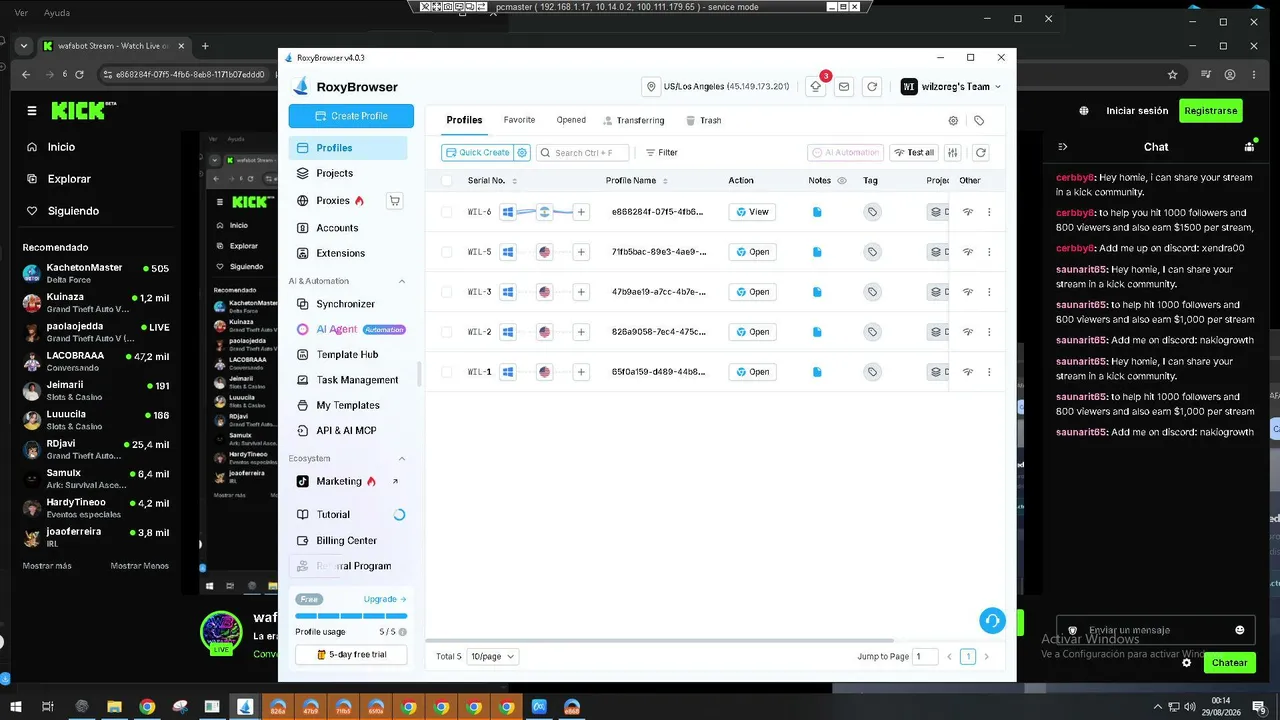Screen dimensions: 1280x720
Task: Click the Create Profile button
Action: (x=351, y=116)
